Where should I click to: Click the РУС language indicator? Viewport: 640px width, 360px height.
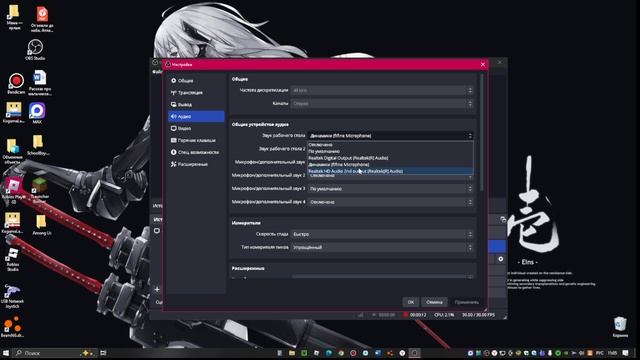tap(600, 353)
